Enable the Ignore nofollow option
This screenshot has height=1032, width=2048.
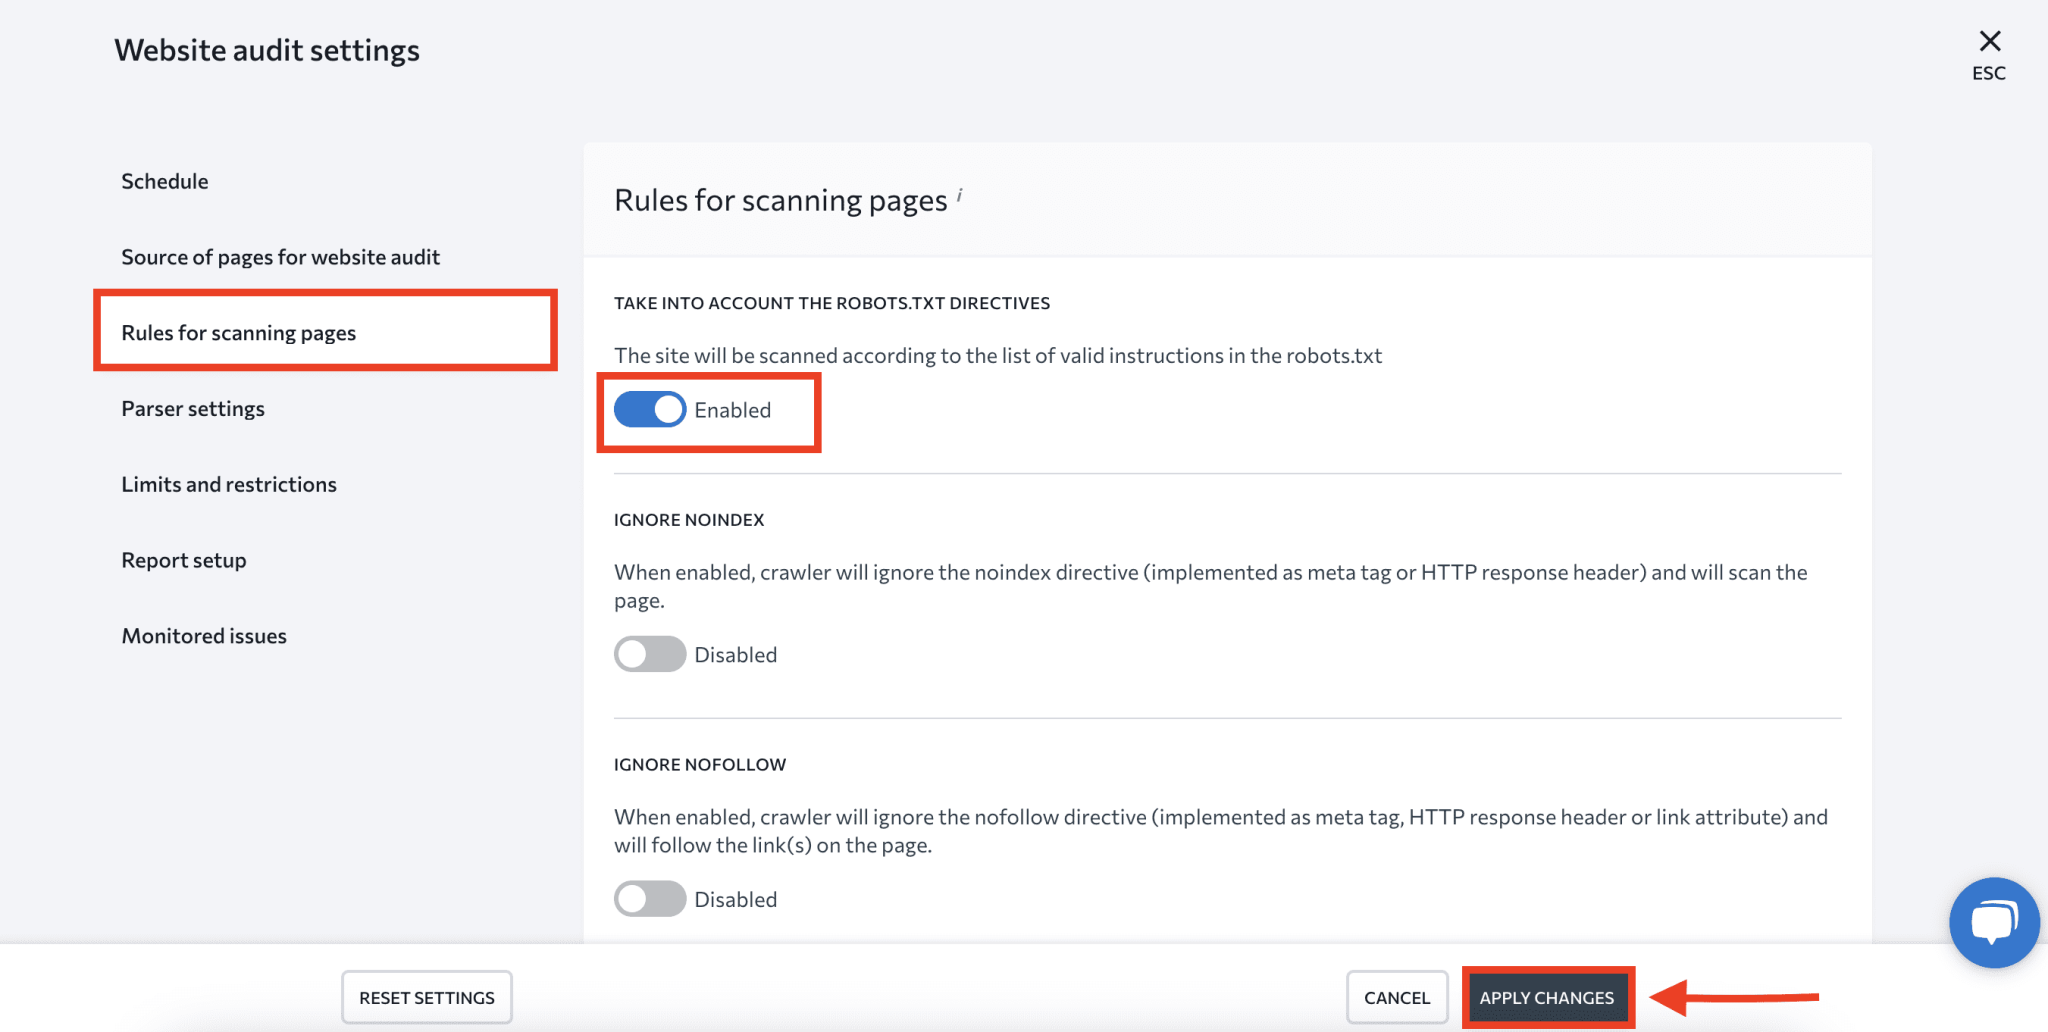tap(649, 898)
